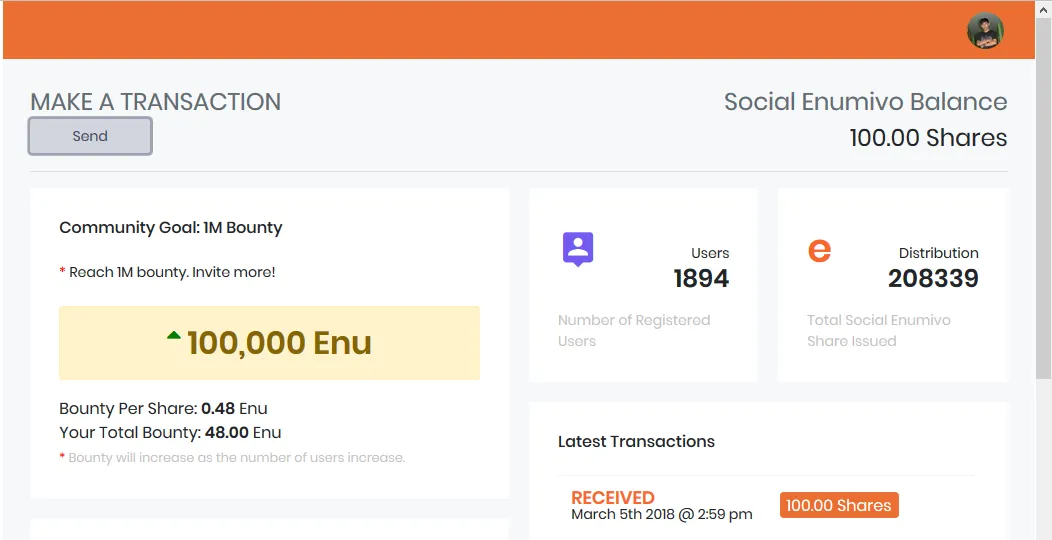Click the 100.00 Shares balance text
The height and width of the screenshot is (540, 1052).
(x=929, y=138)
